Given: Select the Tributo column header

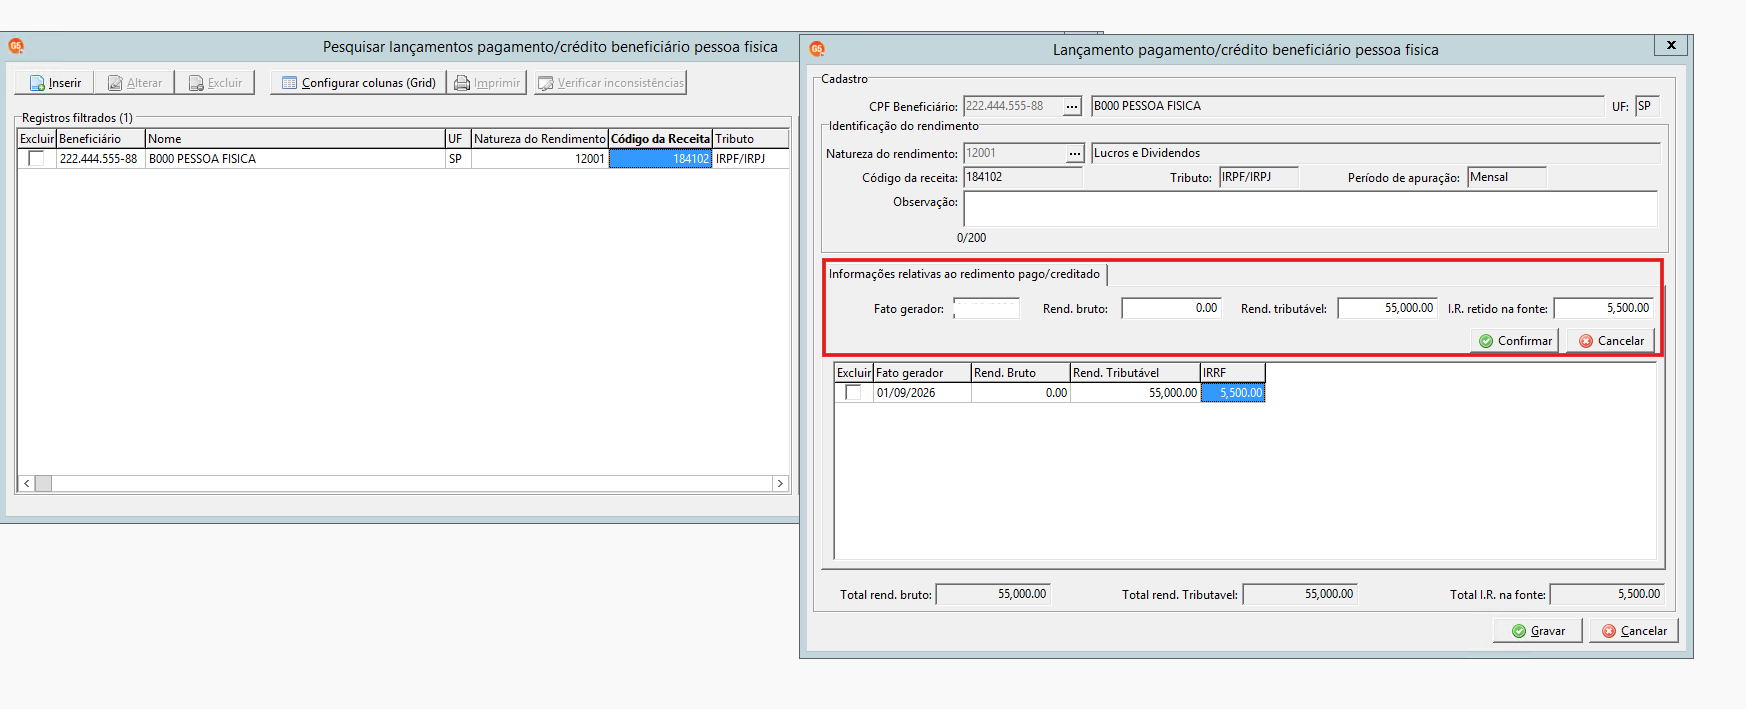Looking at the screenshot, I should pyautogui.click(x=751, y=139).
